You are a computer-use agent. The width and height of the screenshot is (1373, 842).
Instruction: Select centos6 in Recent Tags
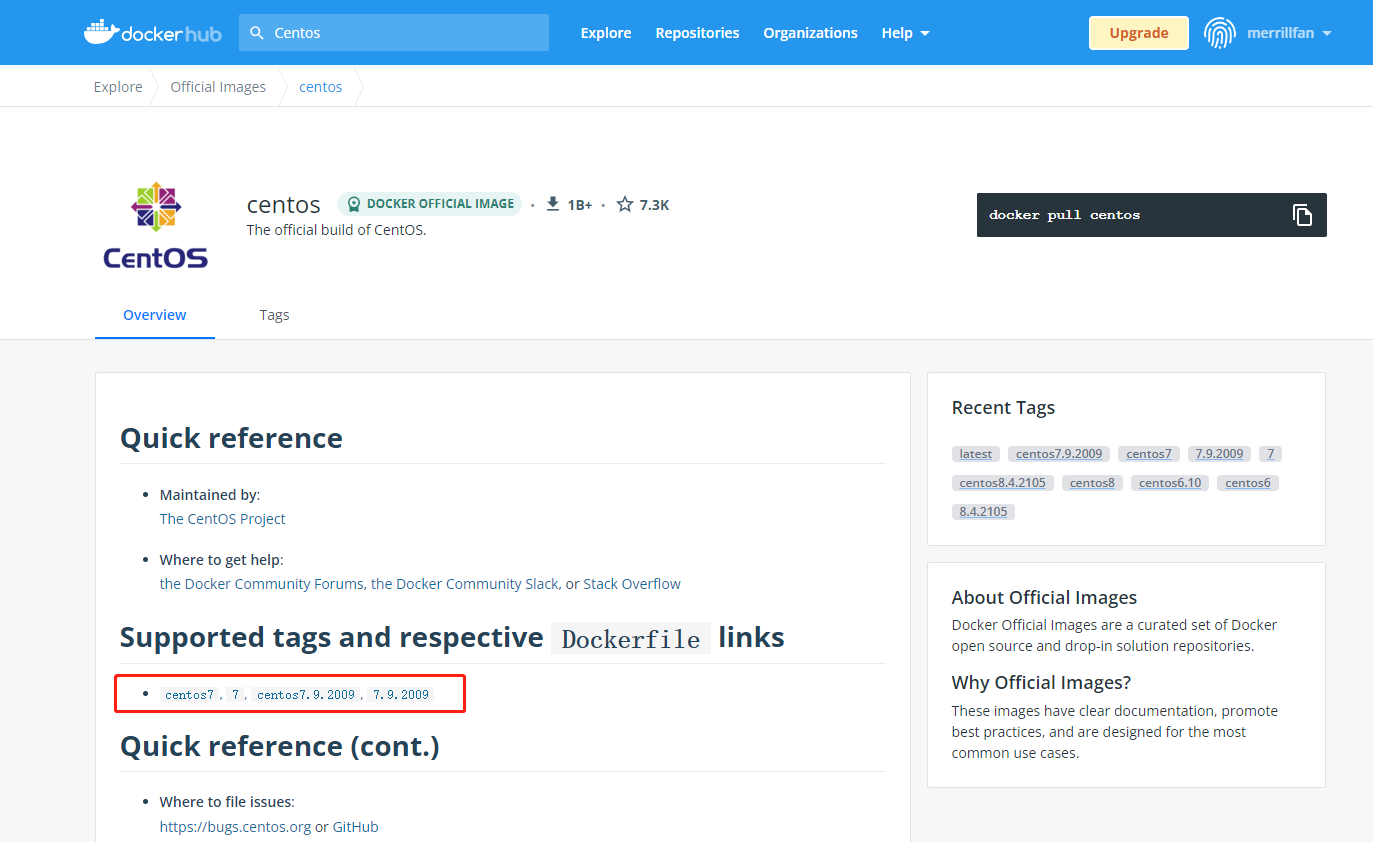1248,483
